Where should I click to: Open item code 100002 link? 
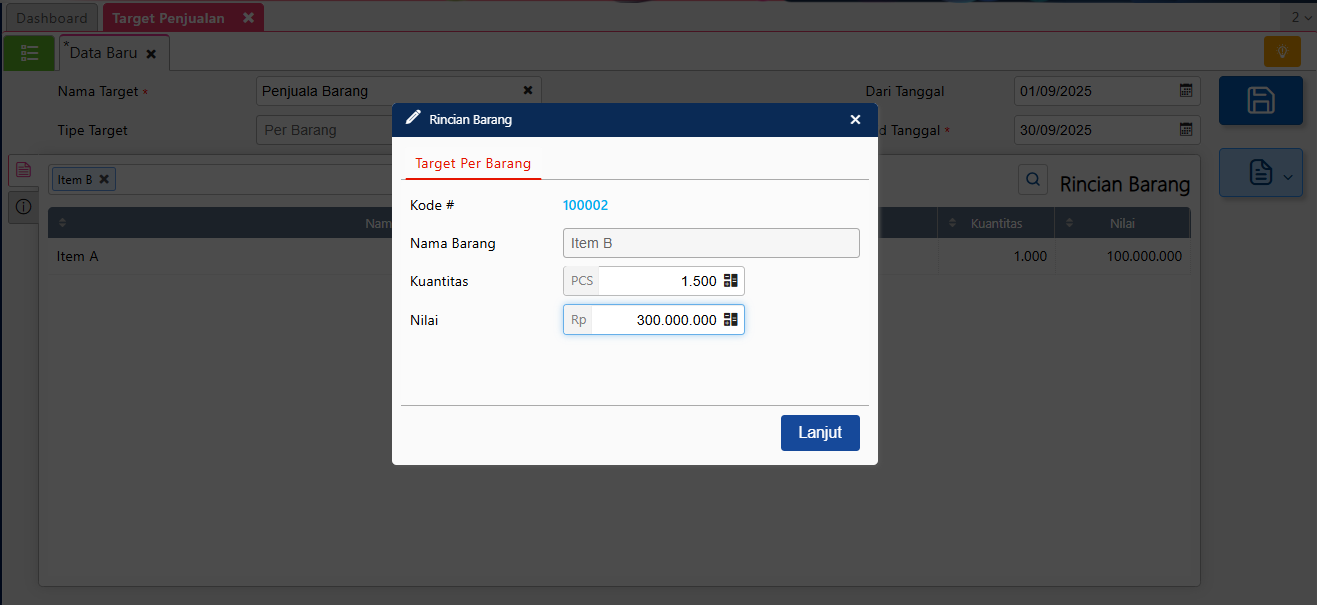(x=585, y=205)
